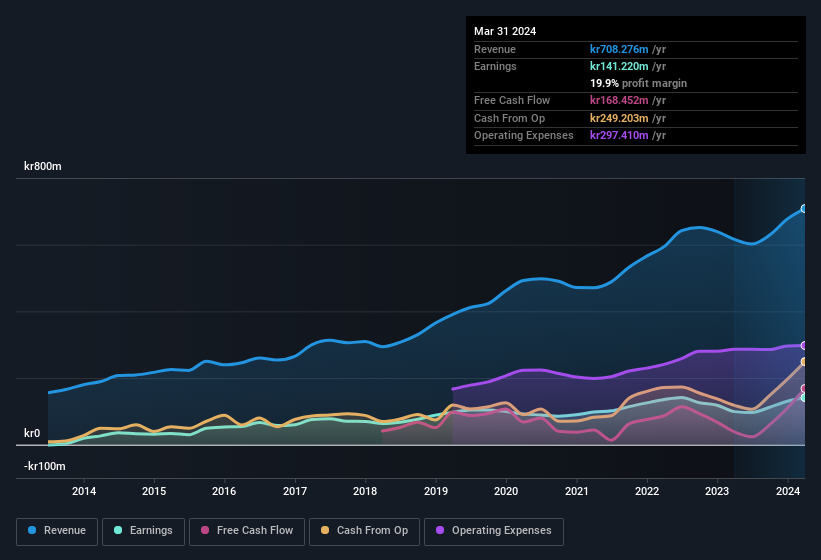Click the Operating Expenses tooltip label

(524, 135)
